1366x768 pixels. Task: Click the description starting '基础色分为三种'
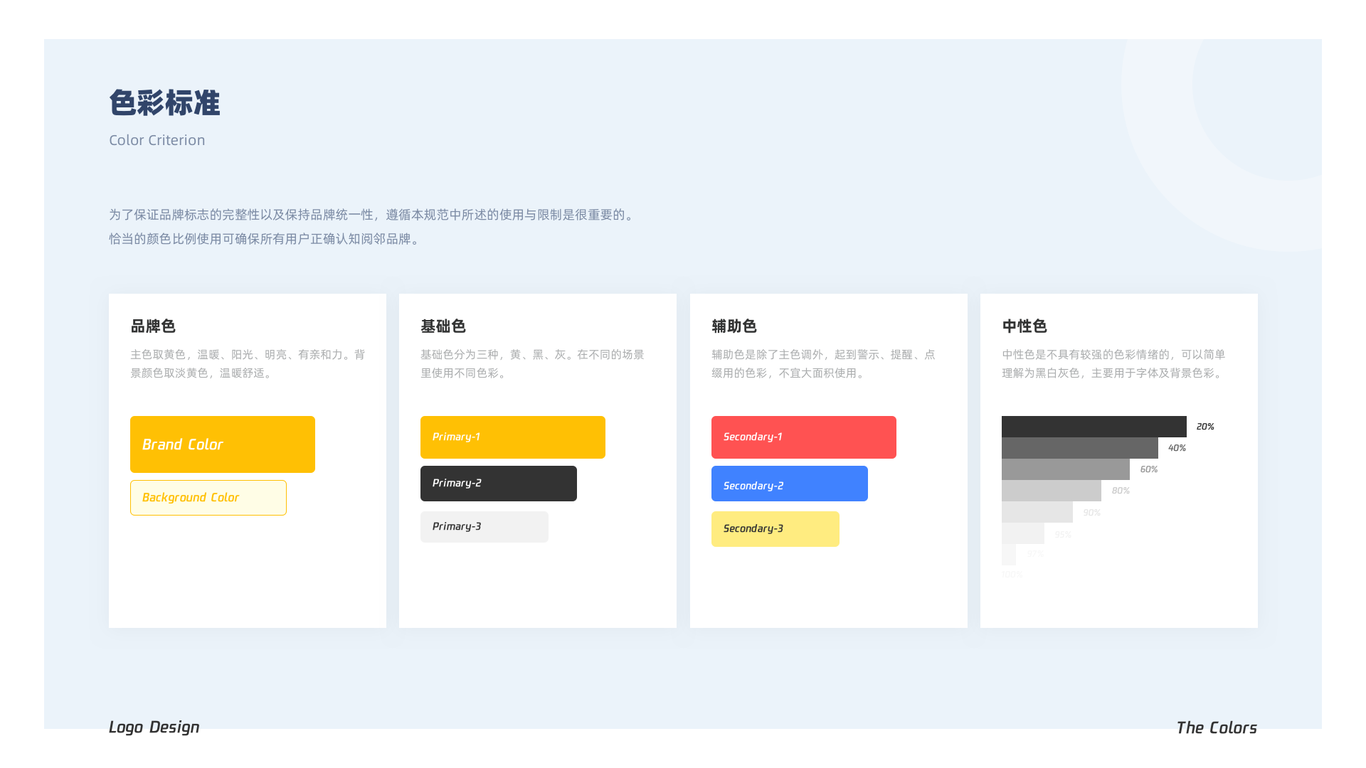click(x=533, y=364)
